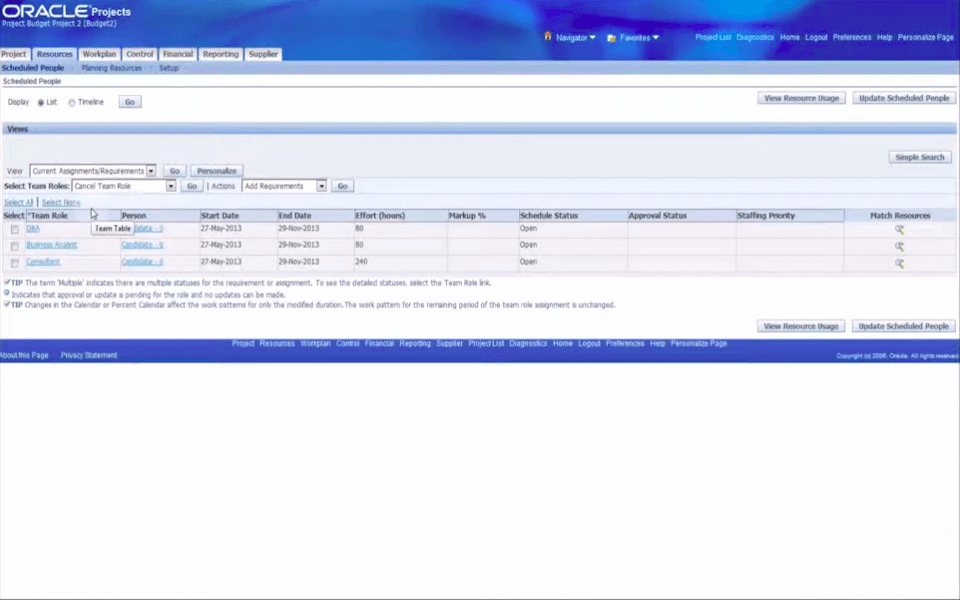This screenshot has height=600, width=960.
Task: Click Match Resources icon on Consultant row
Action: coord(898,262)
